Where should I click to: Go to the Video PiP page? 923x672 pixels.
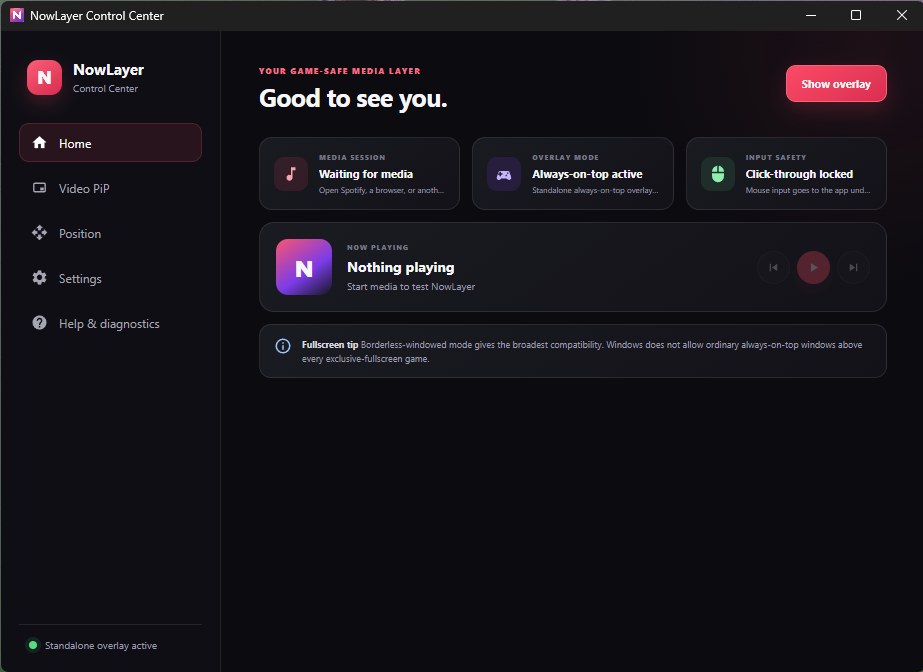point(110,188)
